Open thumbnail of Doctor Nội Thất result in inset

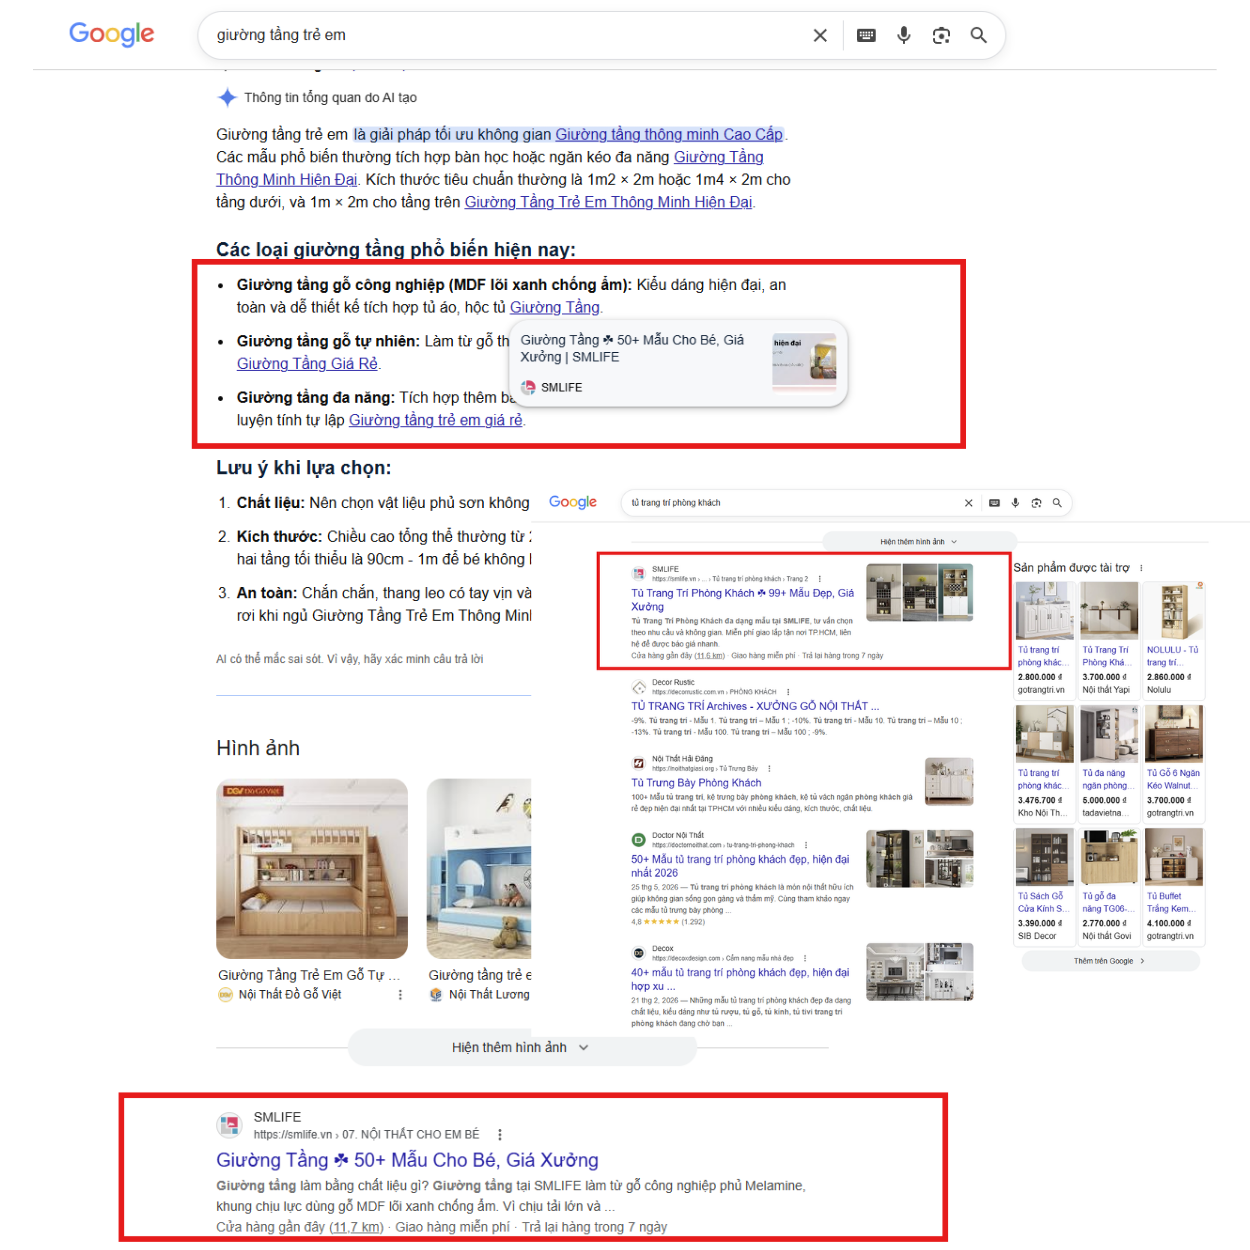(x=920, y=858)
